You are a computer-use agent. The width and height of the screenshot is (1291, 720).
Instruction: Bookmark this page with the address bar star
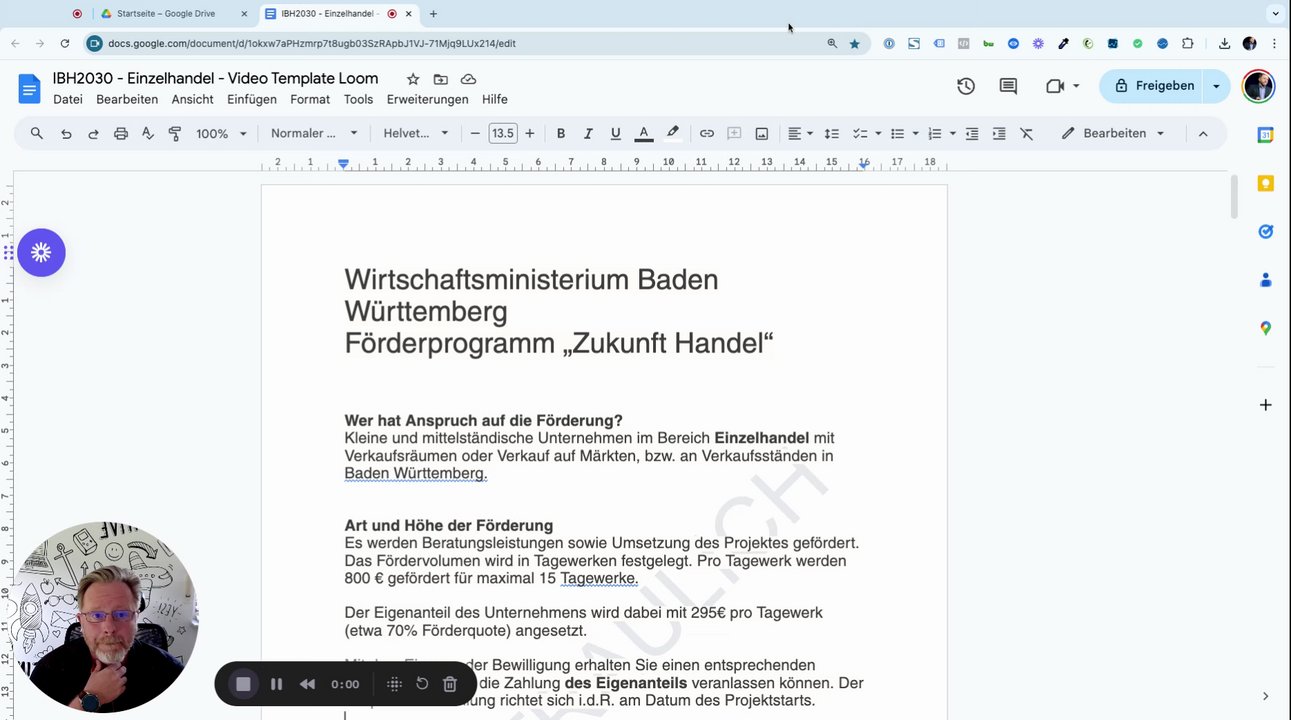[x=855, y=44]
